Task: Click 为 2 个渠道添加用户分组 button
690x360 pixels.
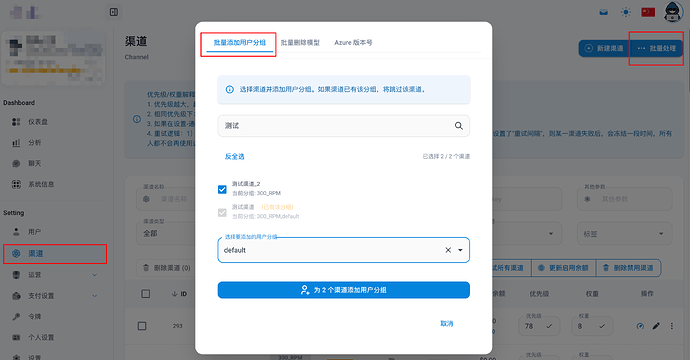Action: 344,290
